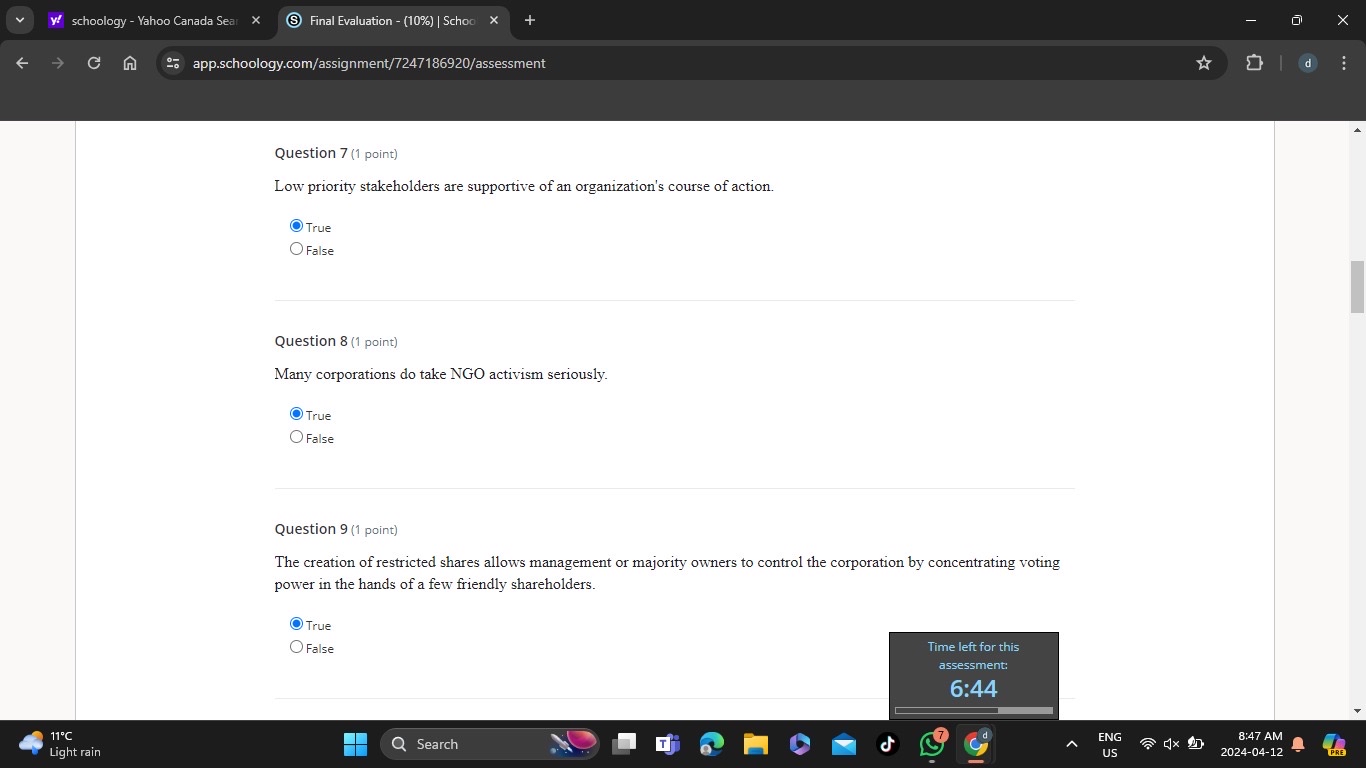Click the page vertical scrollbar thumb
Image resolution: width=1366 pixels, height=768 pixels.
(x=1357, y=287)
